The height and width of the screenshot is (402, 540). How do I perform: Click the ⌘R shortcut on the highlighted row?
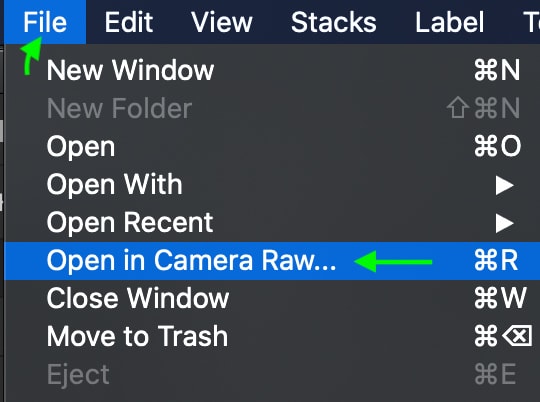pyautogui.click(x=496, y=260)
